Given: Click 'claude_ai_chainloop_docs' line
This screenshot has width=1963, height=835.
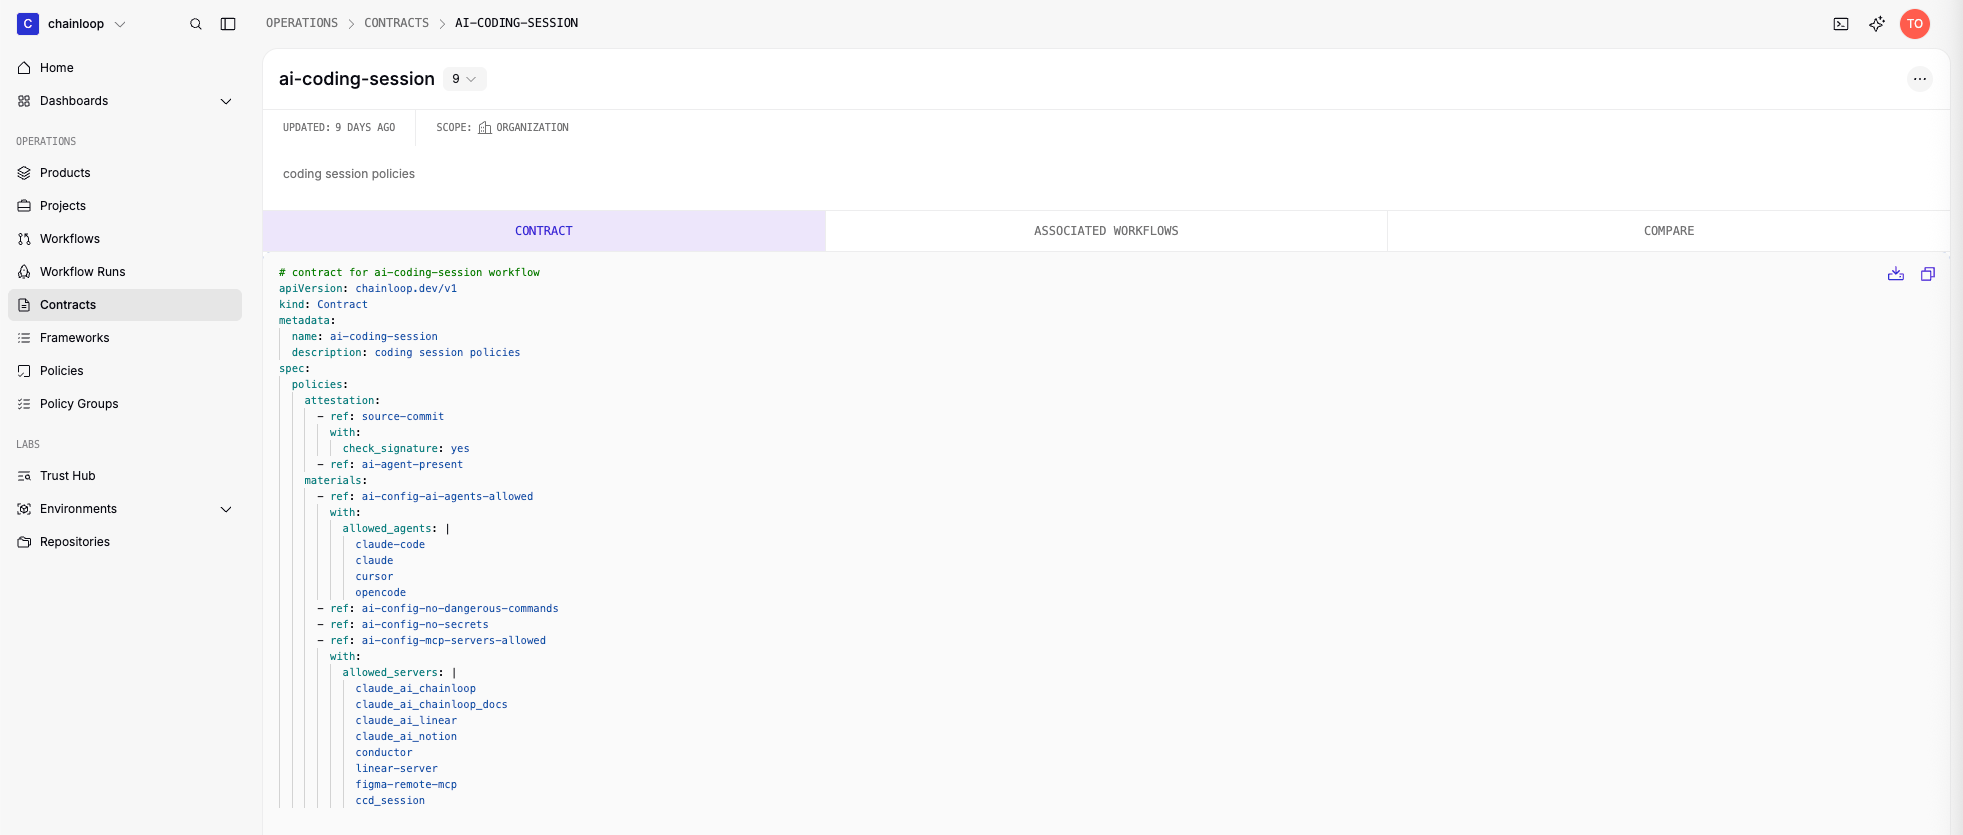Looking at the screenshot, I should click(x=431, y=705).
